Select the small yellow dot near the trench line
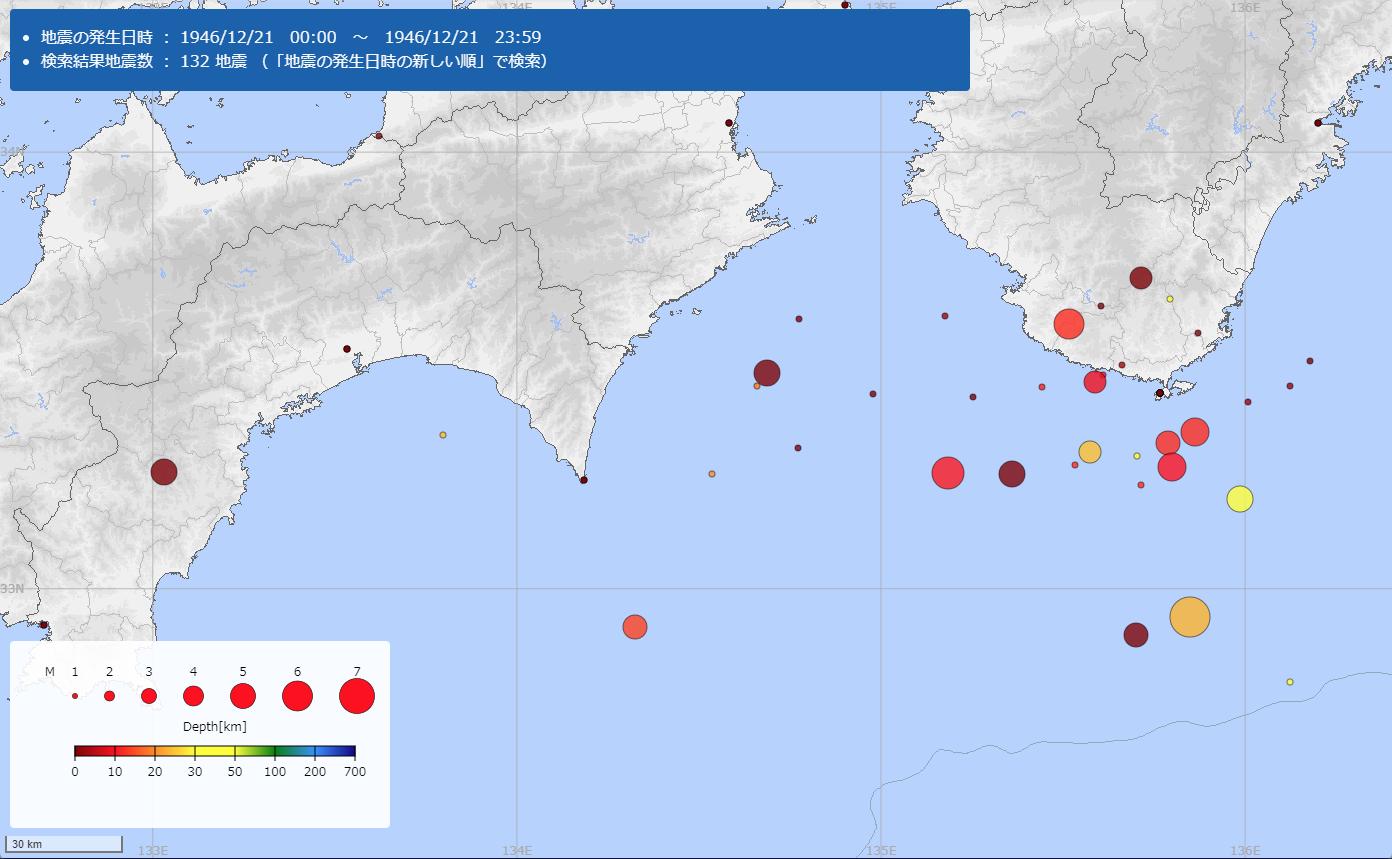This screenshot has height=859, width=1392. click(1290, 682)
